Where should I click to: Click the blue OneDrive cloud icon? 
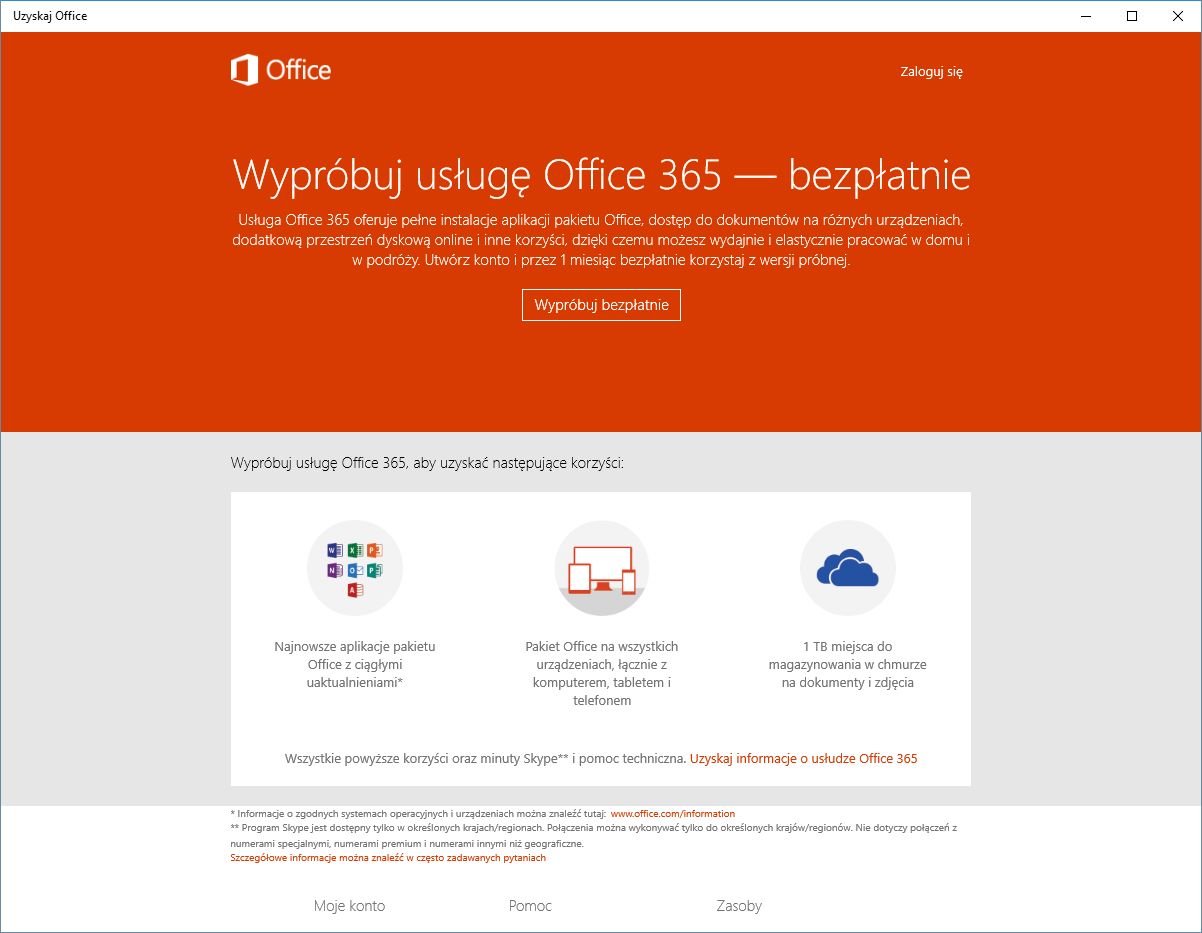847,569
